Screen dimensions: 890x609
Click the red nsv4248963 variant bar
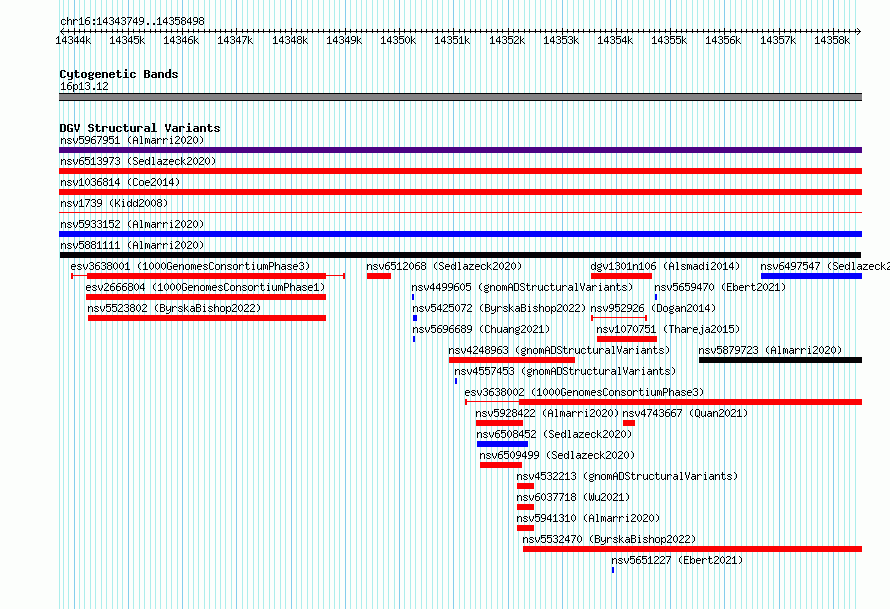[512, 360]
